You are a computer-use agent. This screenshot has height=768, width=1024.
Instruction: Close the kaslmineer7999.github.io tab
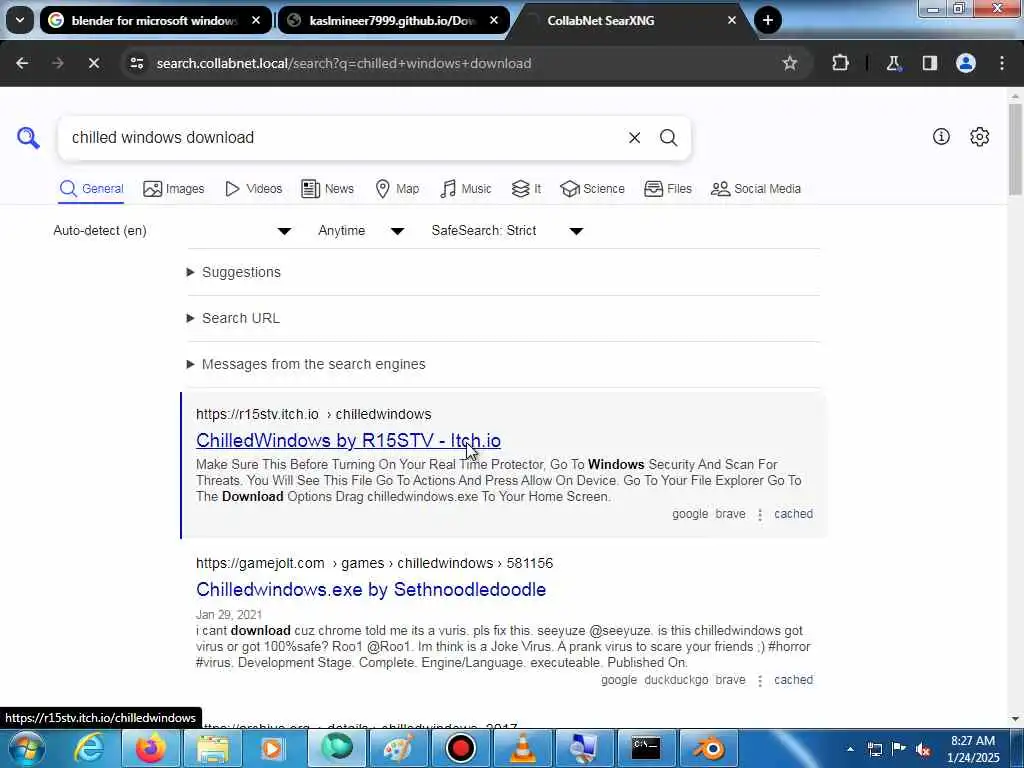[494, 20]
